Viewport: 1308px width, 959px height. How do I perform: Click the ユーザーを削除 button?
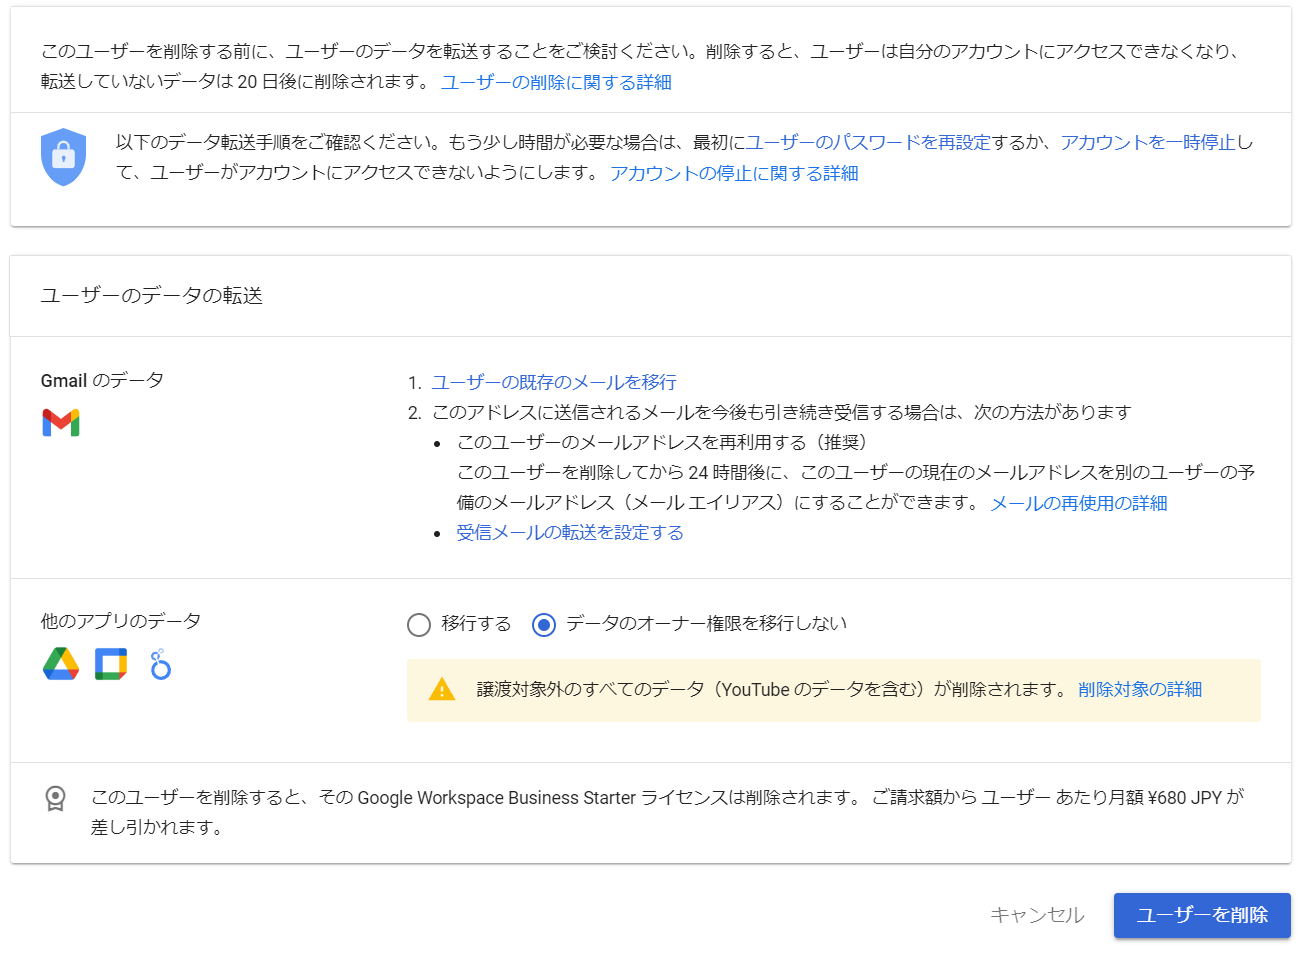(x=1202, y=915)
